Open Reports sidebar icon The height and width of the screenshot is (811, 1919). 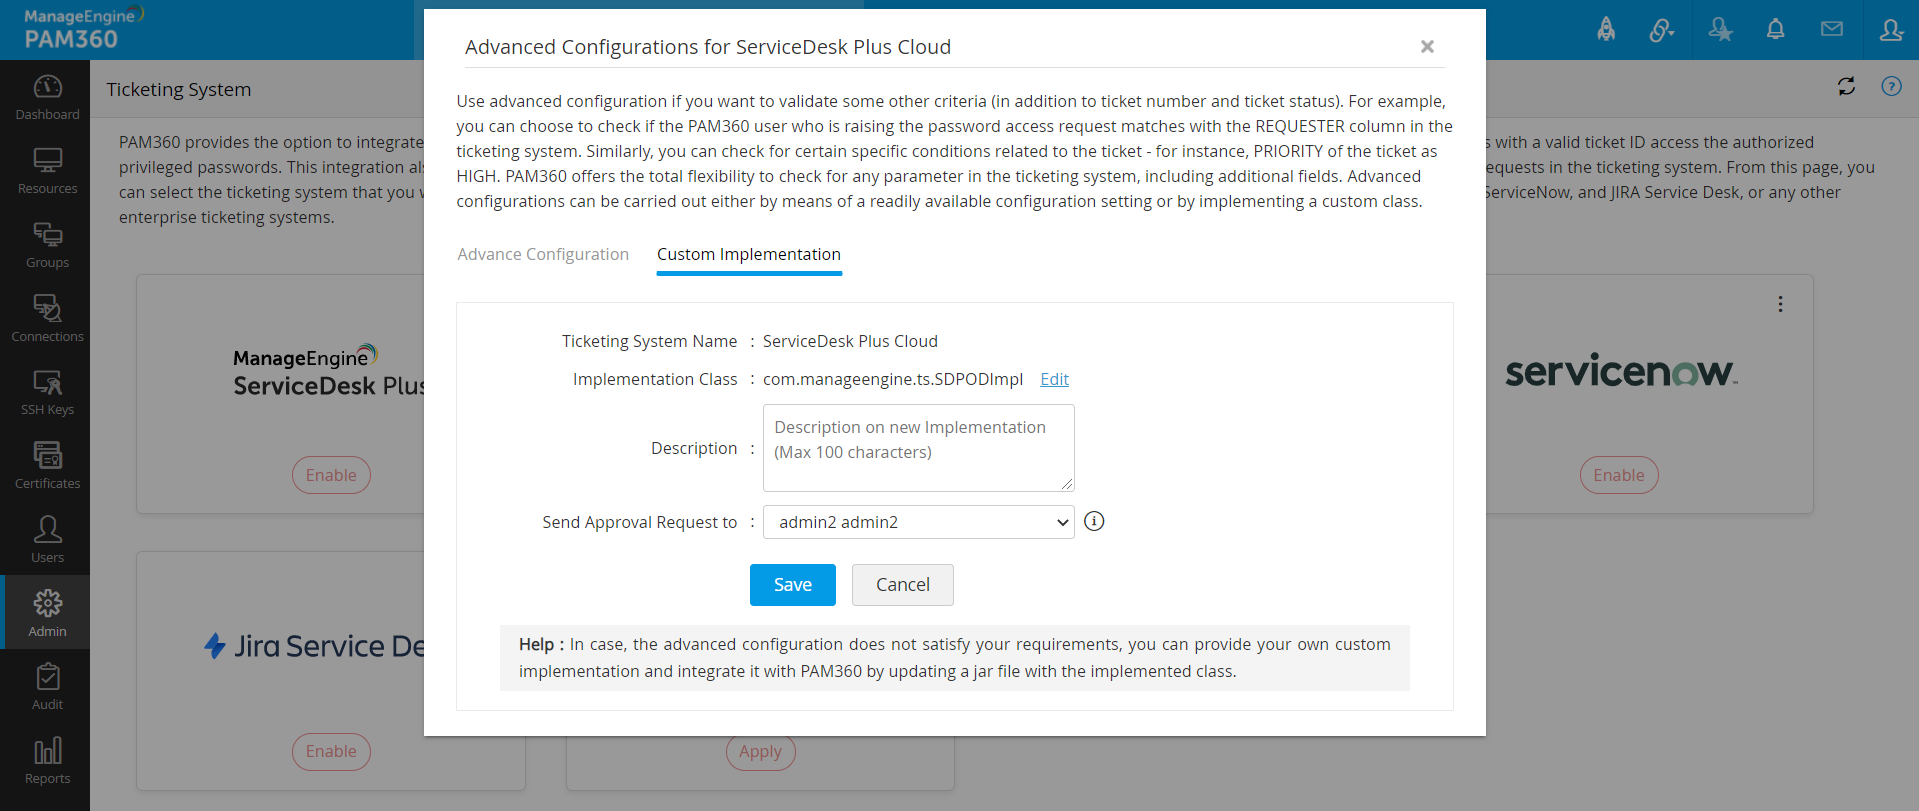(x=47, y=760)
